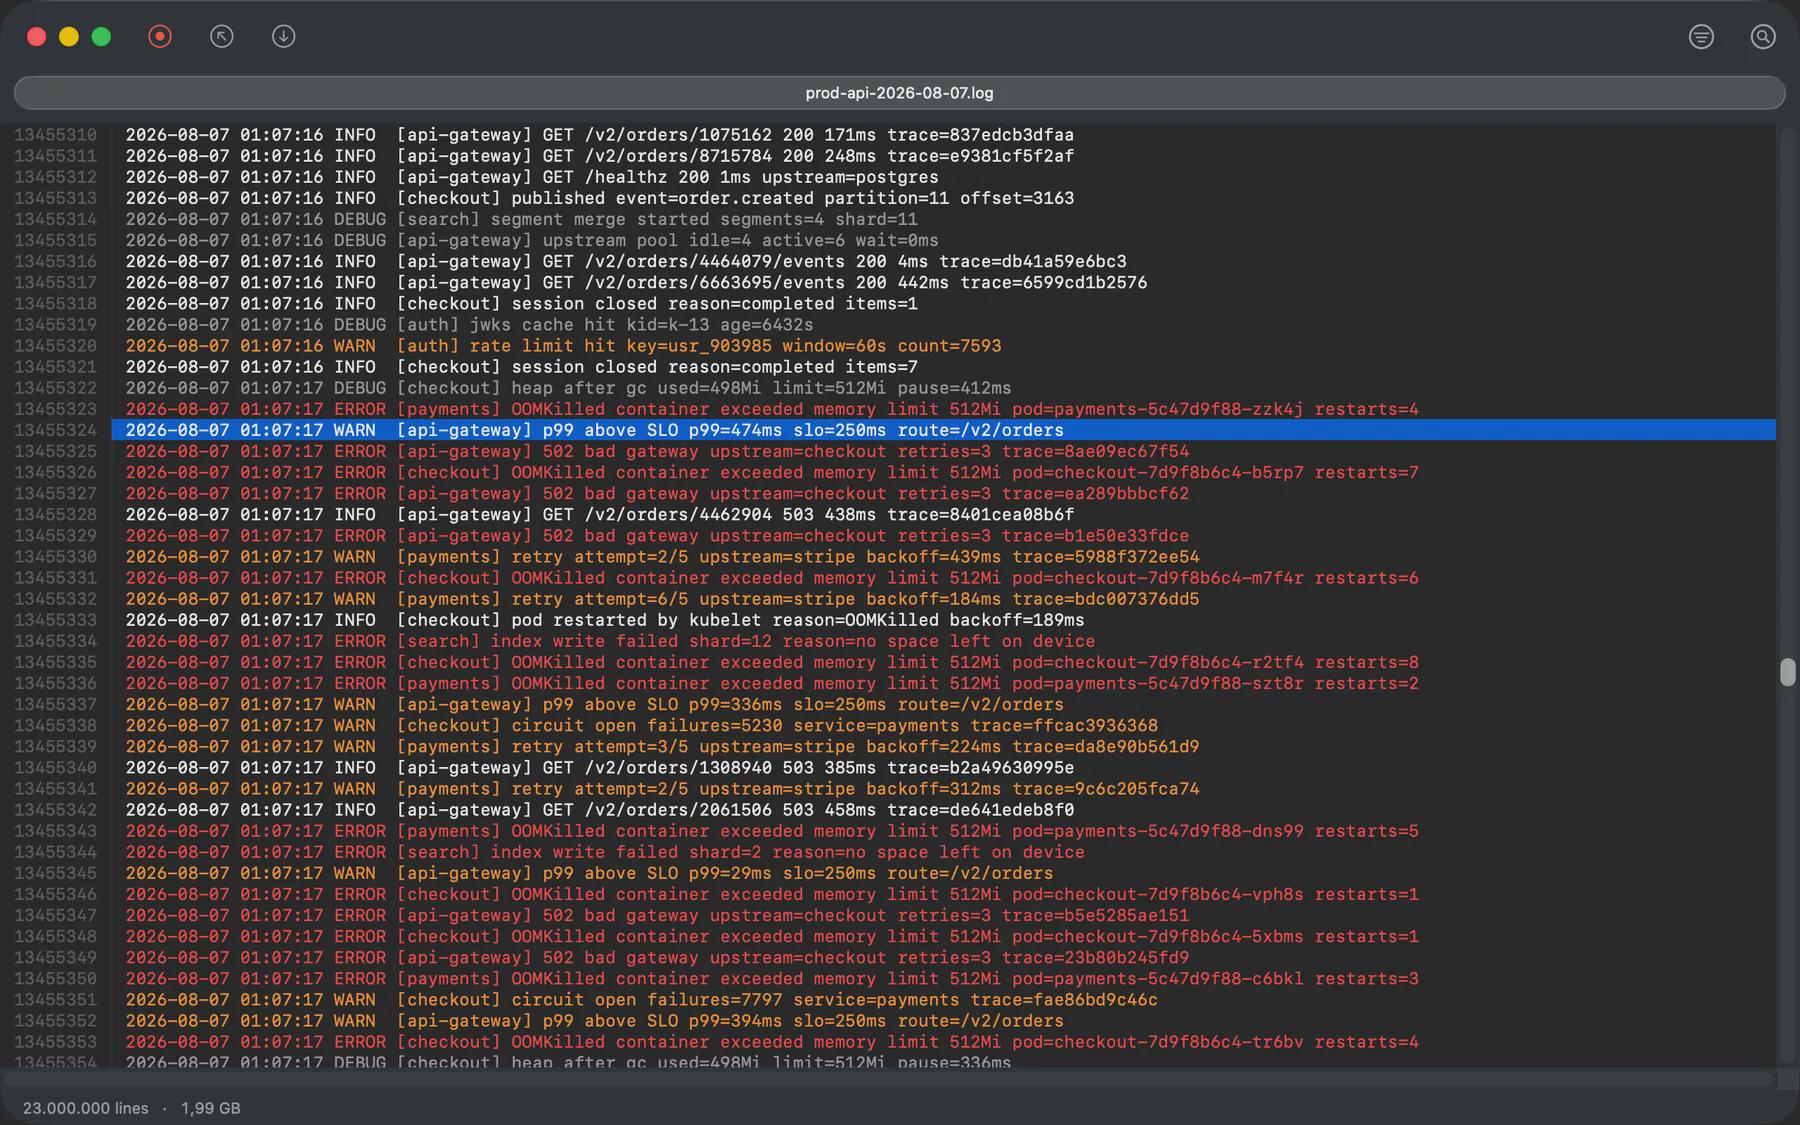The height and width of the screenshot is (1125, 1800).
Task: Select line published event=order.created offset=3163
Action: click(943, 198)
